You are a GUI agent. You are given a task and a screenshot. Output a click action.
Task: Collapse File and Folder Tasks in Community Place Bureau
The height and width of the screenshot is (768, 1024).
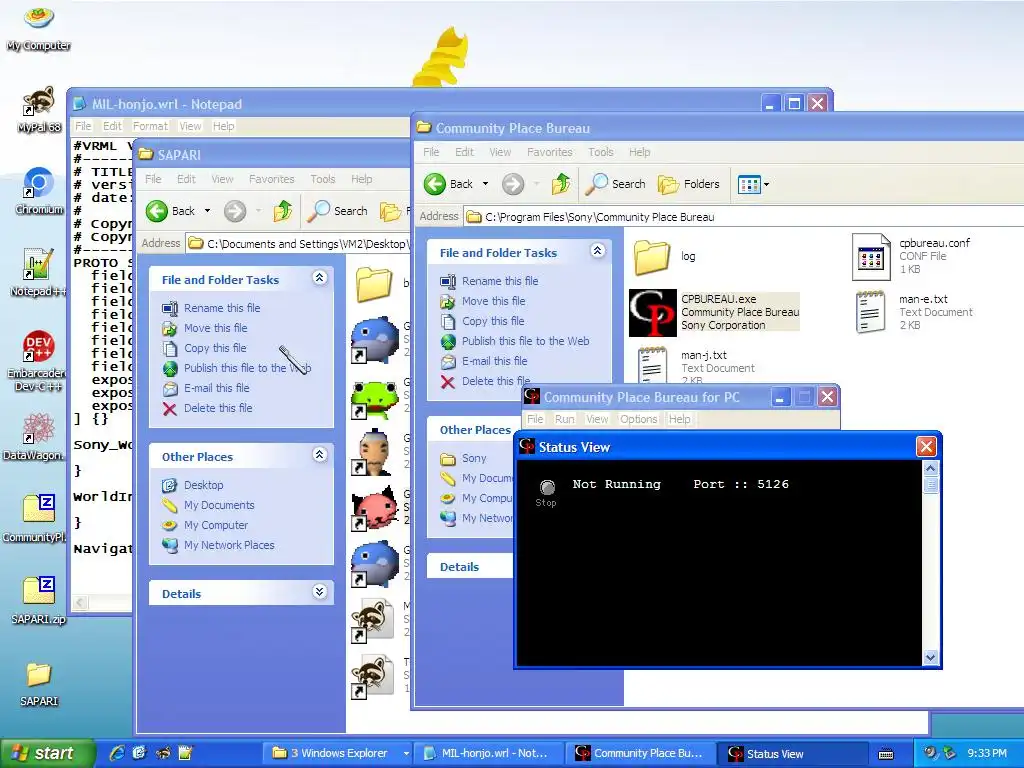(598, 251)
